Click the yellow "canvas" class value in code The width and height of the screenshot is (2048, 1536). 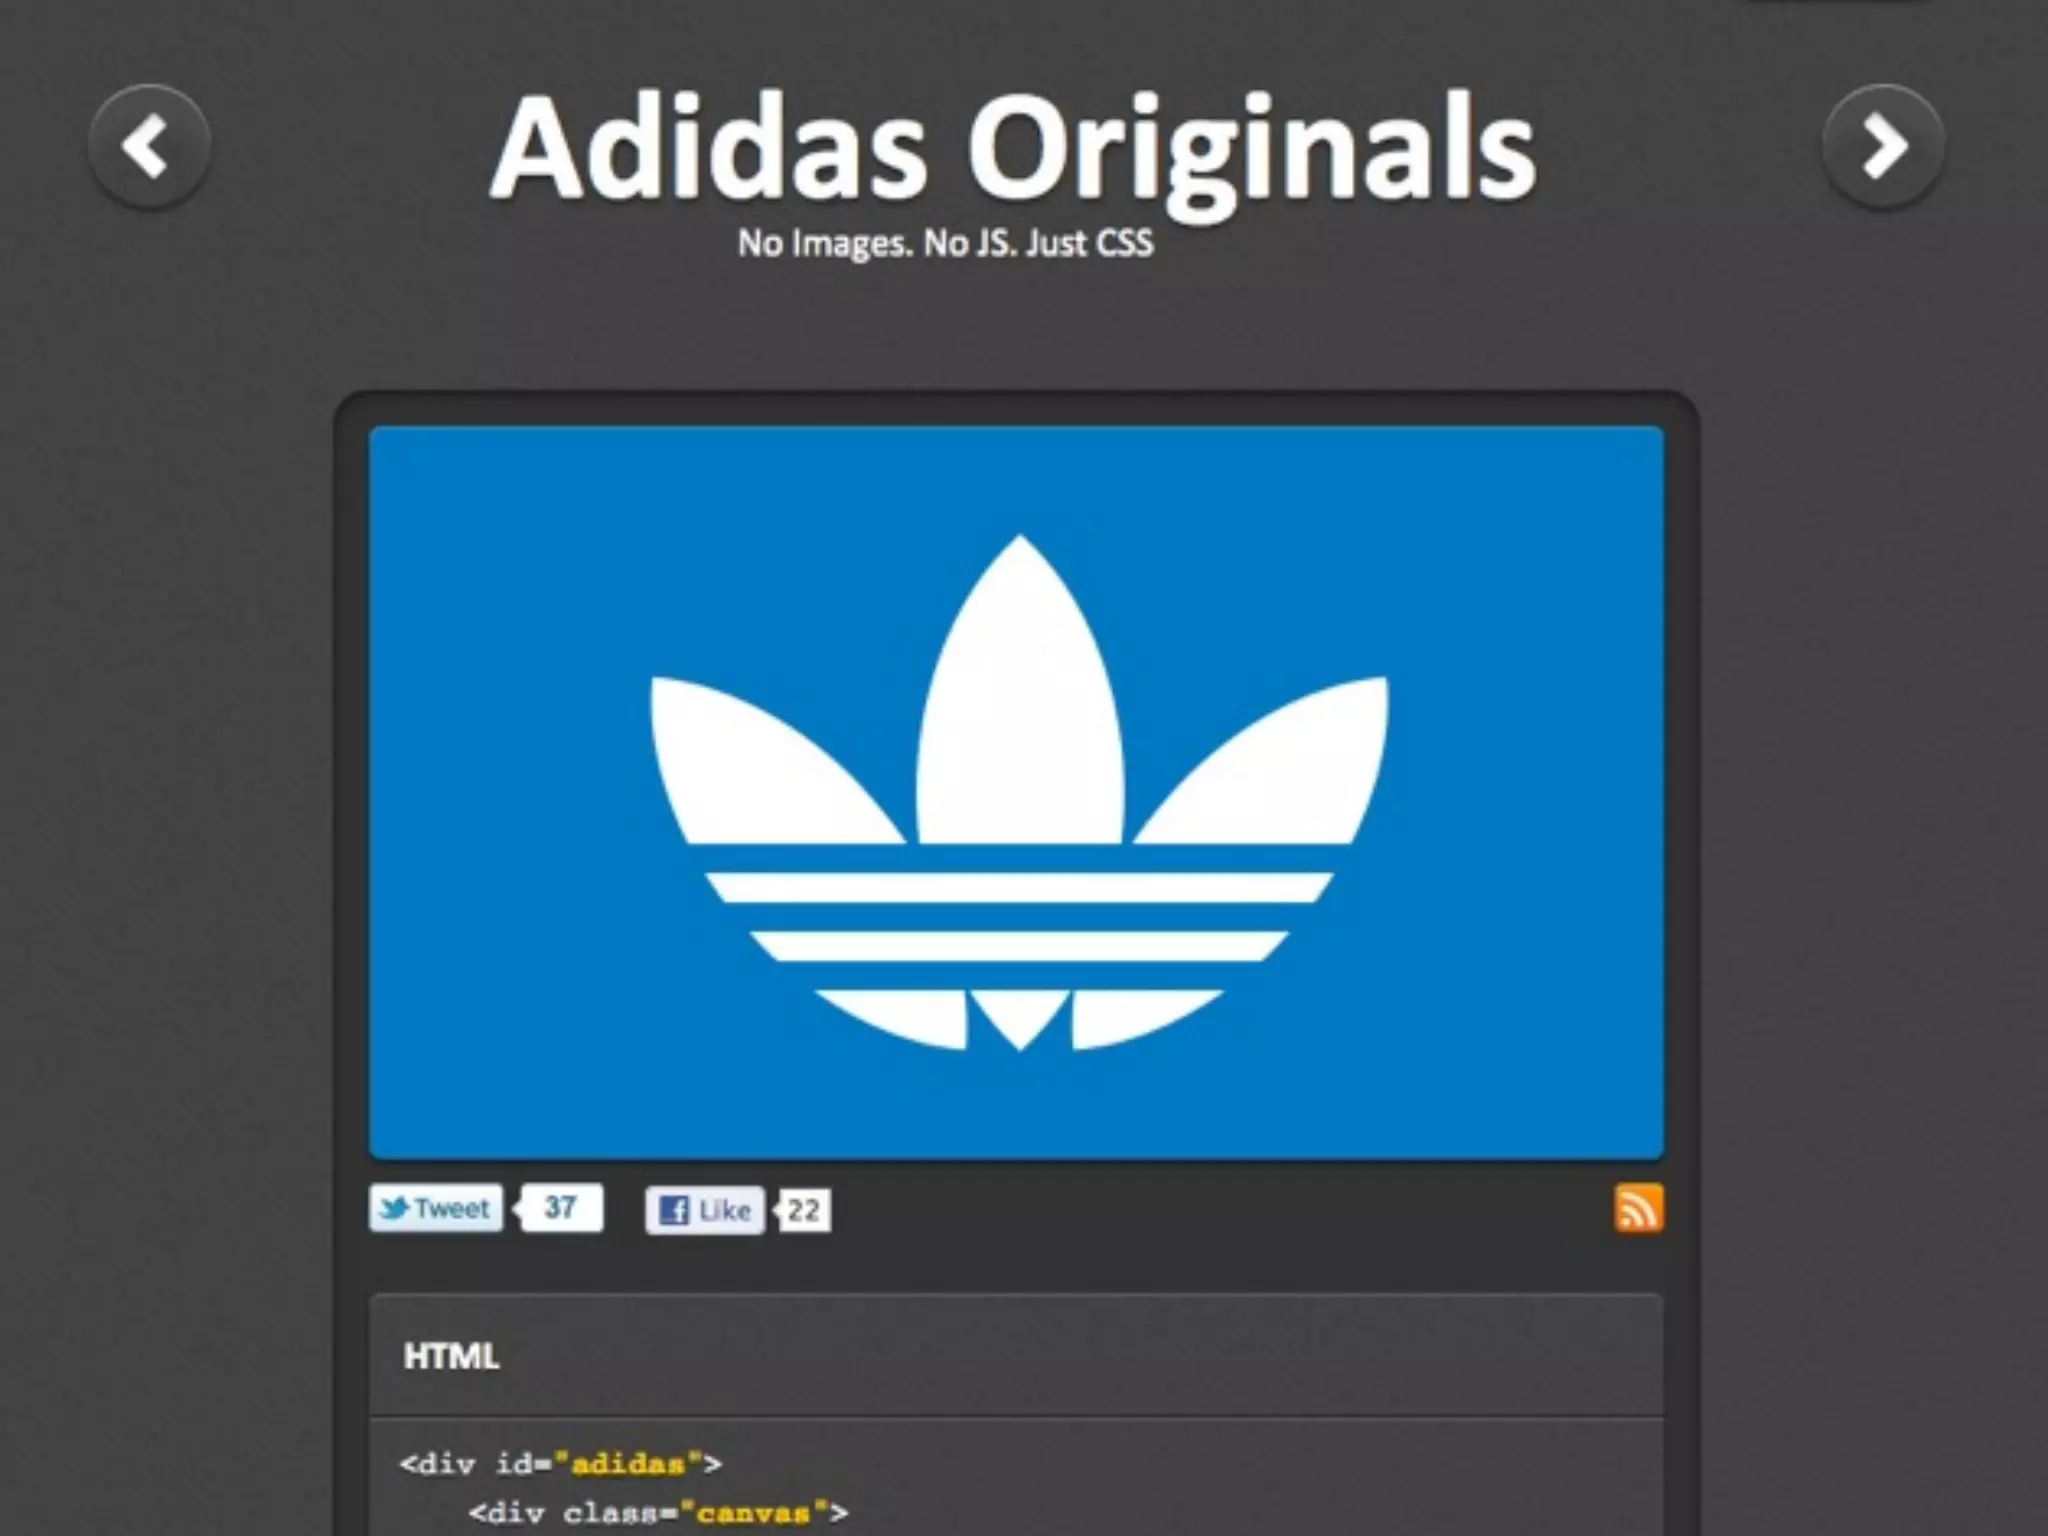[x=753, y=1513]
